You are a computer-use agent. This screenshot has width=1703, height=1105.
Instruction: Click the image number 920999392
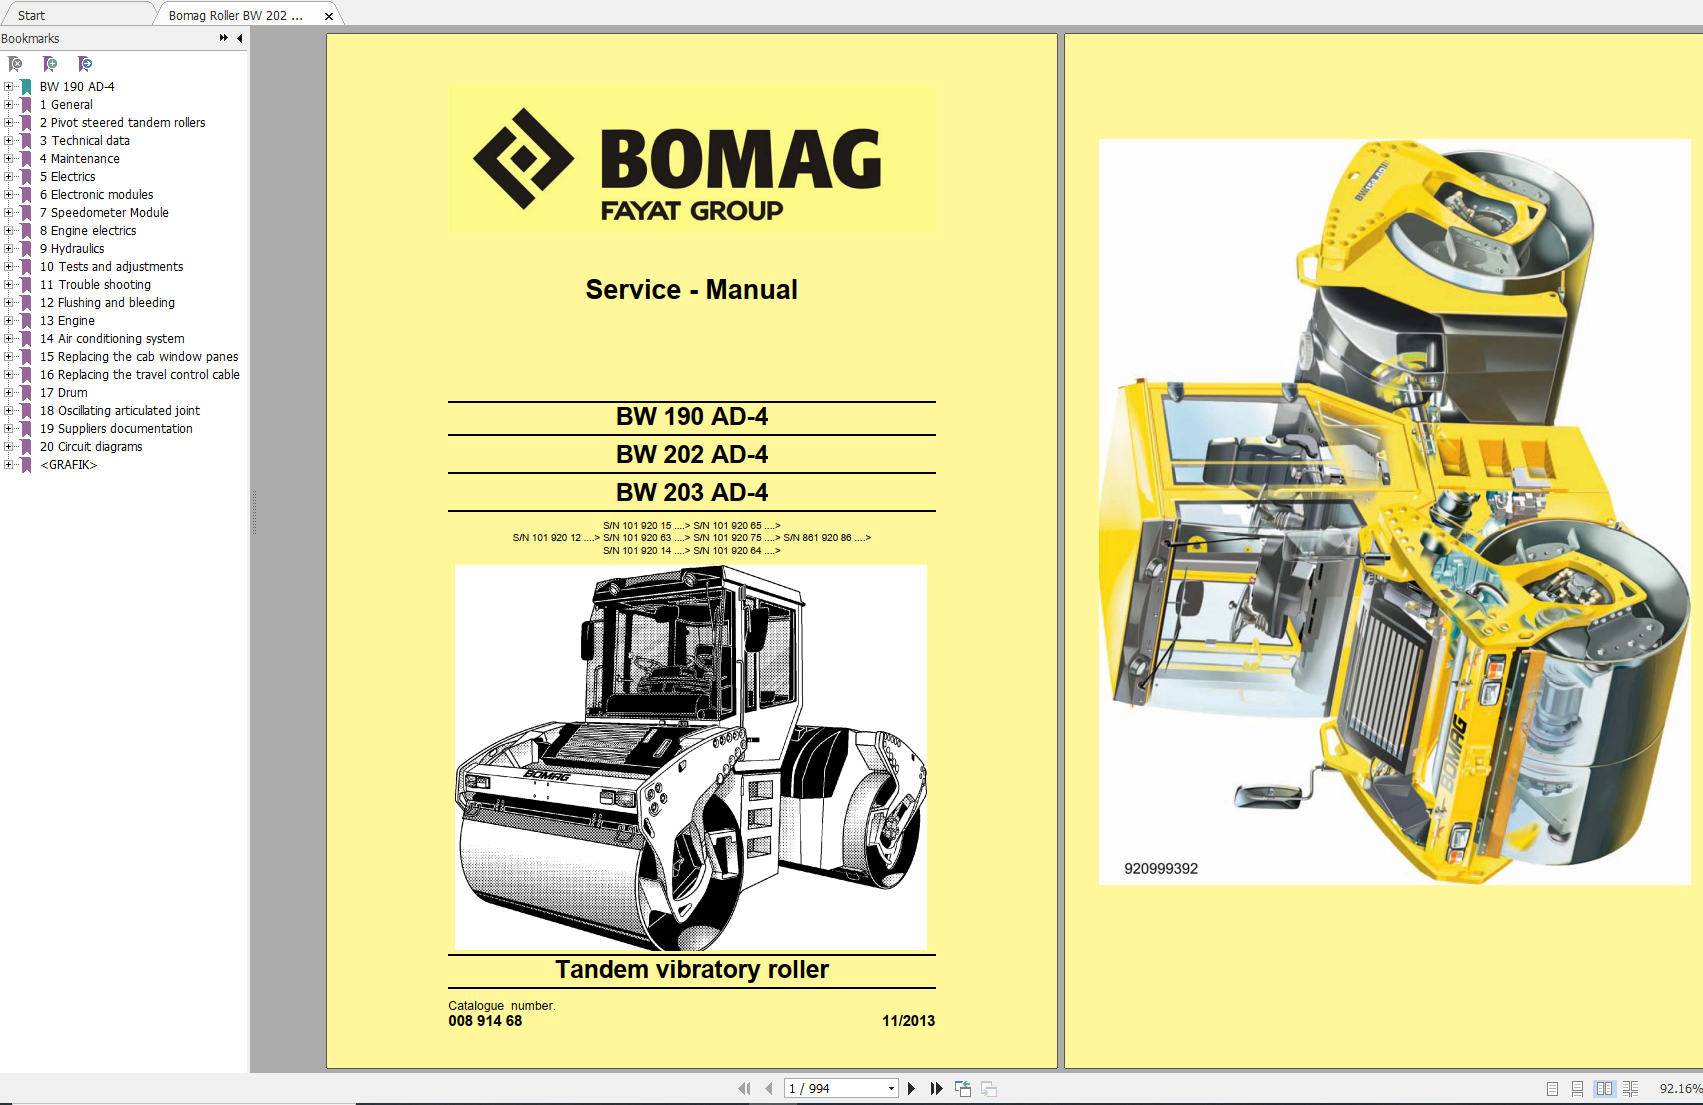1161,869
